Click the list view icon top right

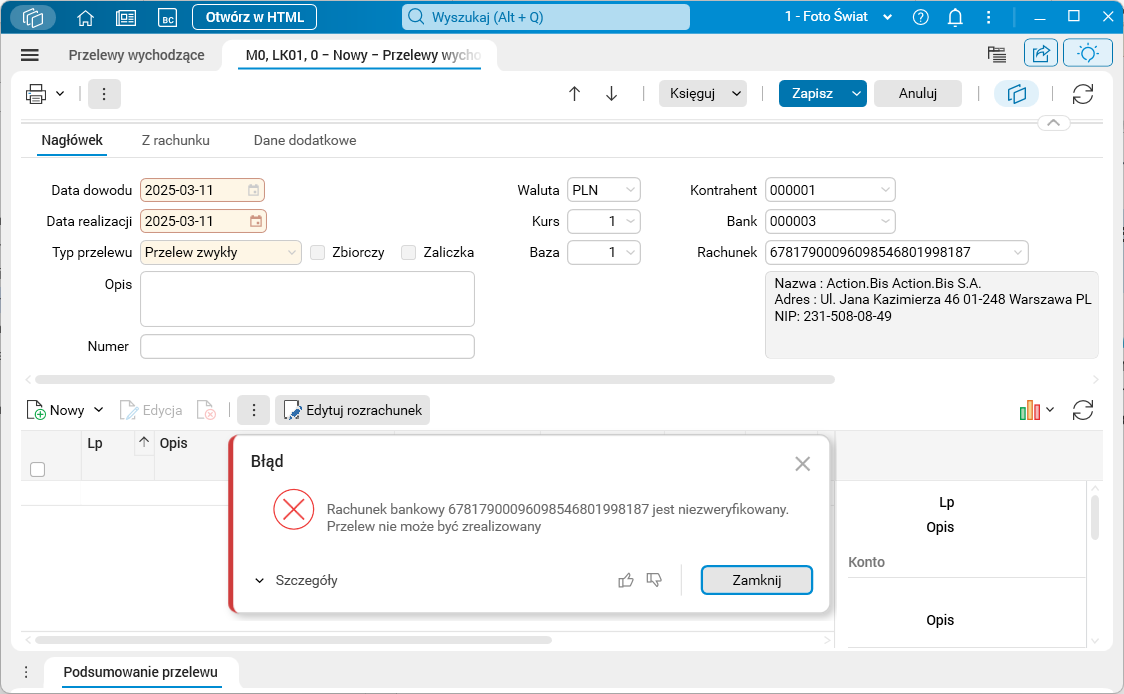996,54
